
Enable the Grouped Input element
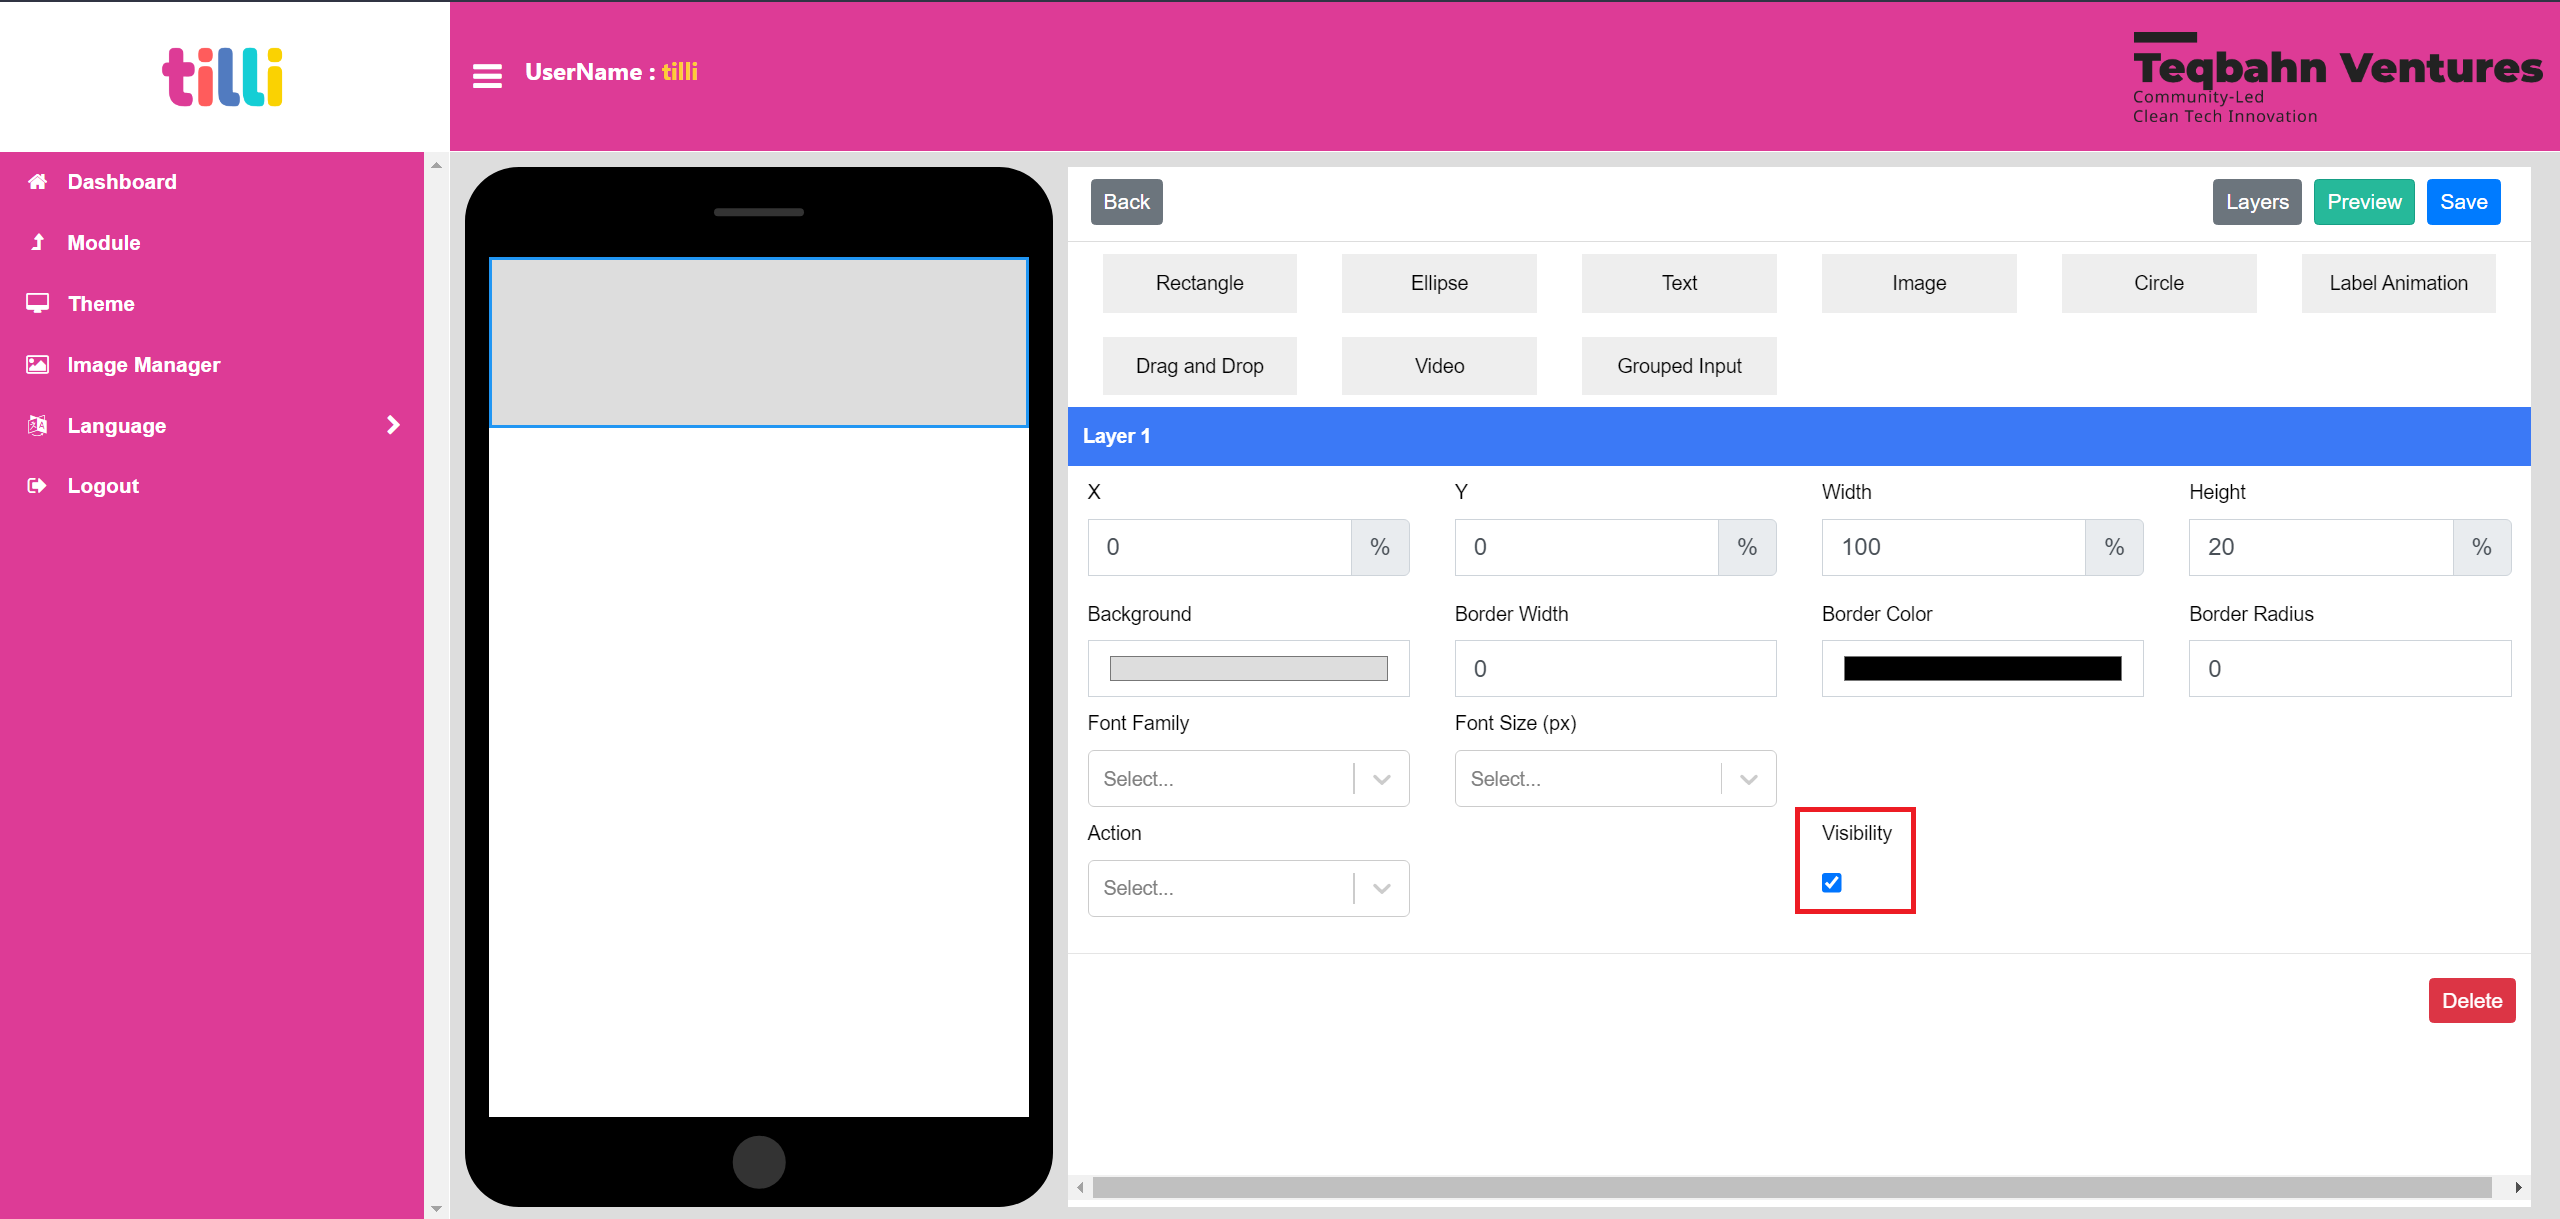(1678, 364)
